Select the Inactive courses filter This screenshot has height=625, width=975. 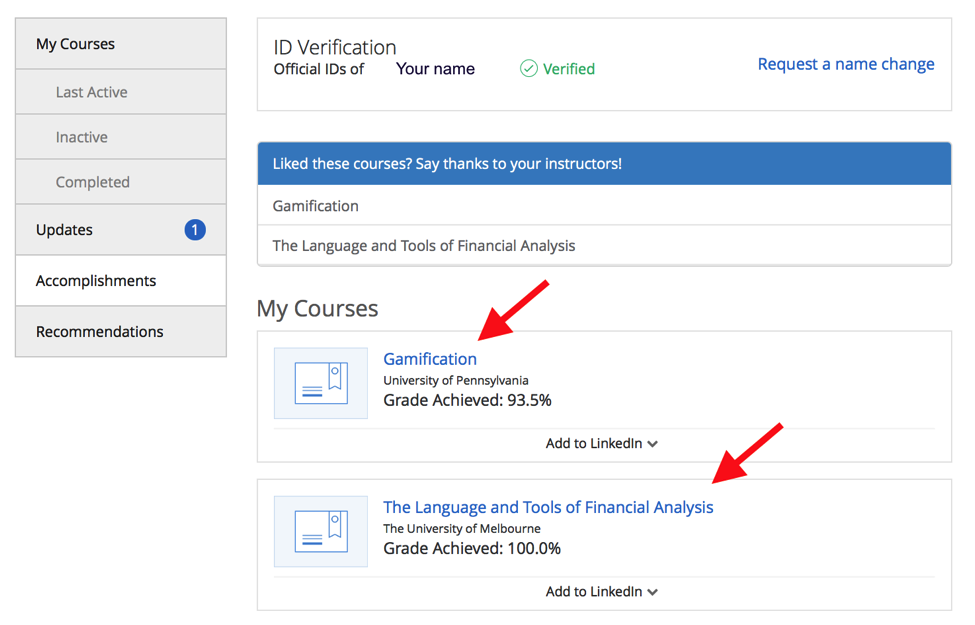point(82,137)
